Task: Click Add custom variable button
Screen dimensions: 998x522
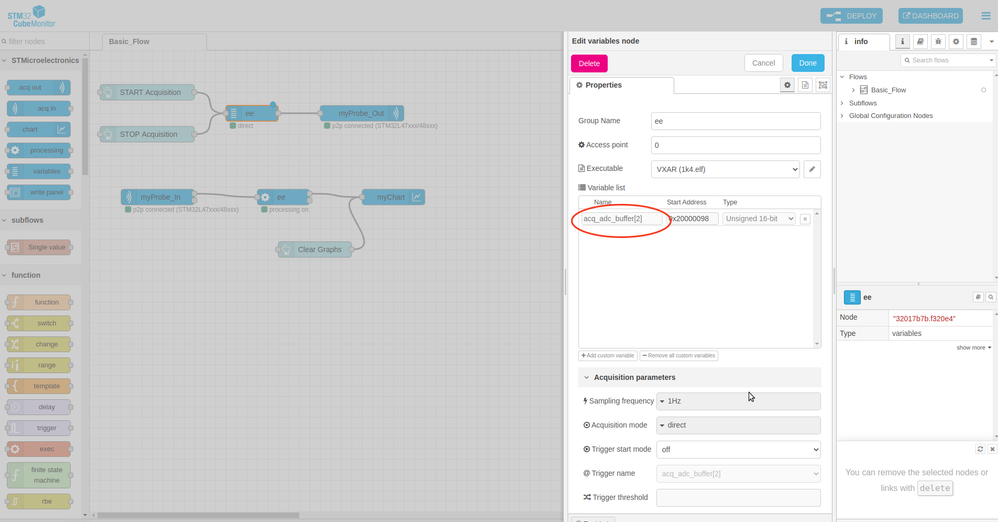Action: coord(608,356)
